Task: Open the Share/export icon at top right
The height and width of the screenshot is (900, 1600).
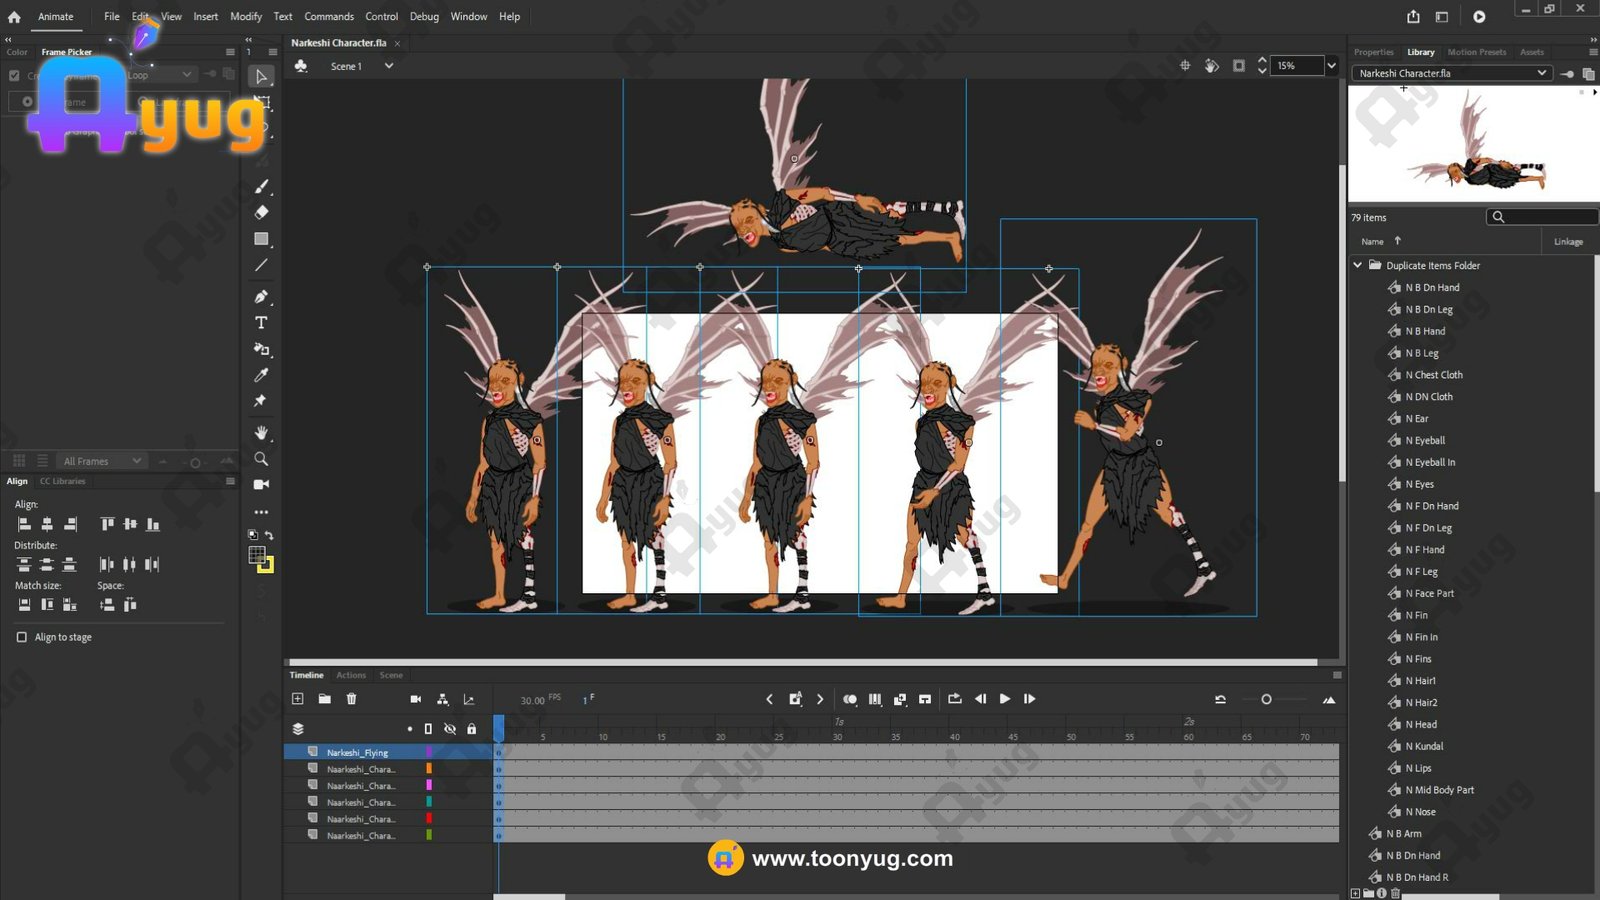Action: [x=1413, y=16]
